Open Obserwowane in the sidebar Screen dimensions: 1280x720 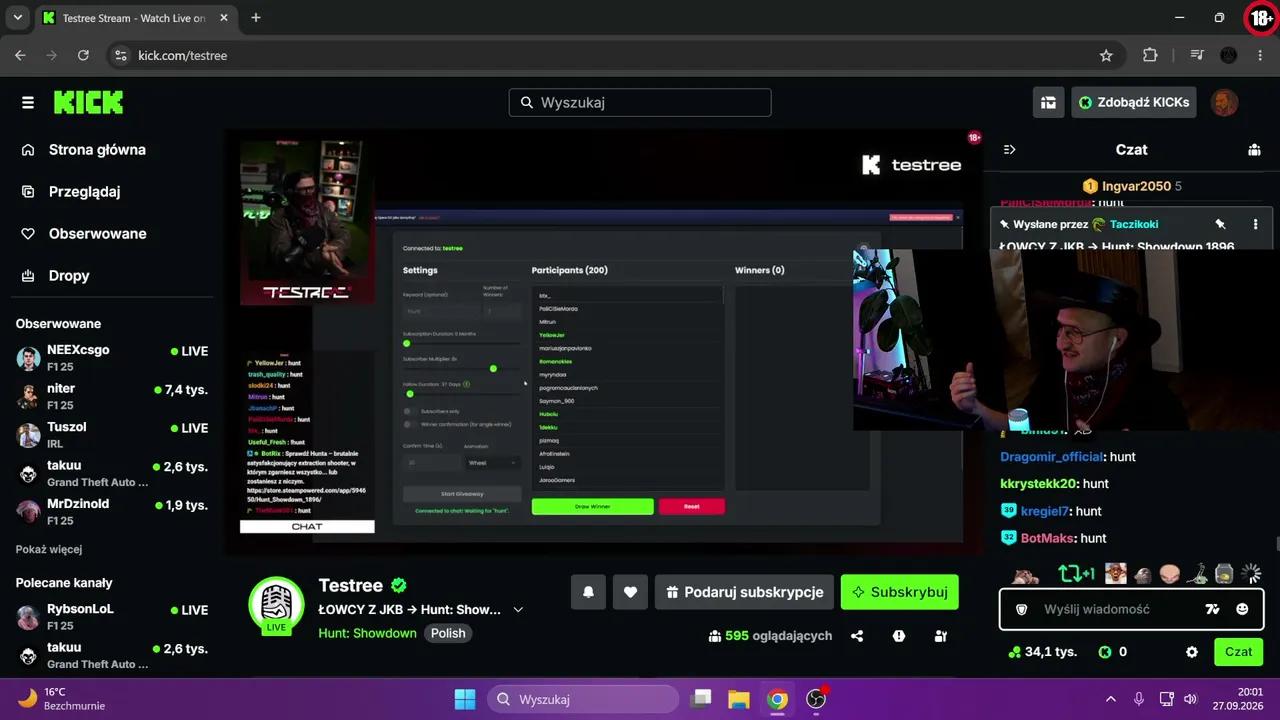(97, 234)
